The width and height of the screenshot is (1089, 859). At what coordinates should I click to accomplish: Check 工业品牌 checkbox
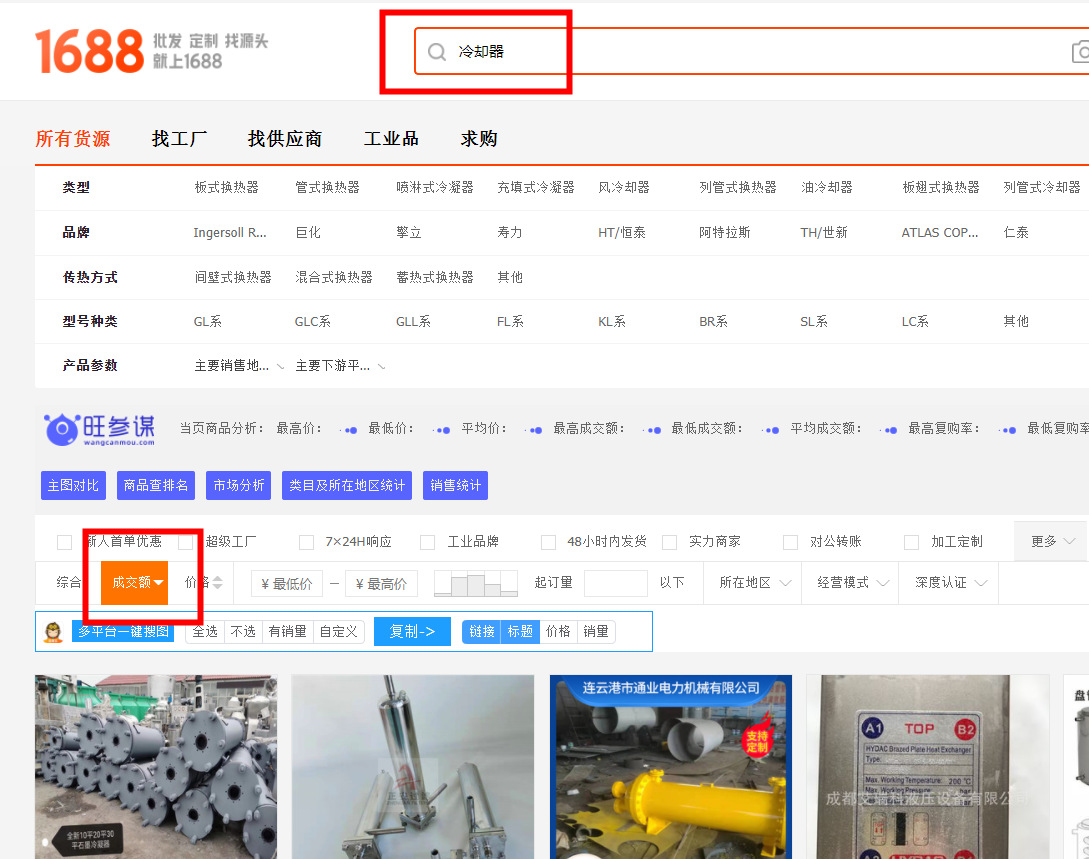pos(428,542)
